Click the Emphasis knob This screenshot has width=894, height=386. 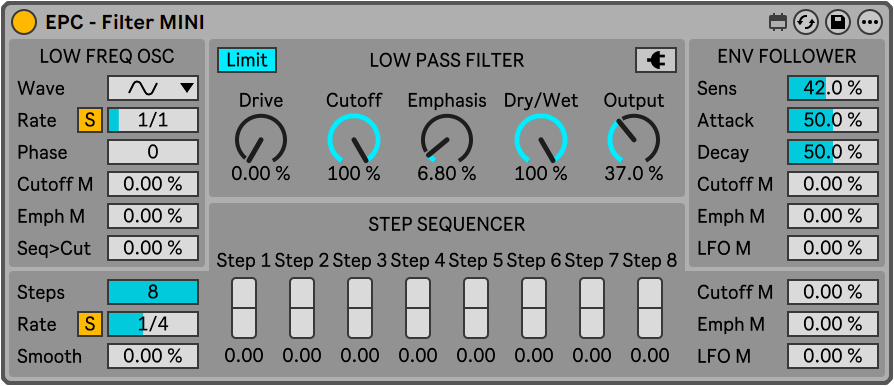(x=447, y=139)
